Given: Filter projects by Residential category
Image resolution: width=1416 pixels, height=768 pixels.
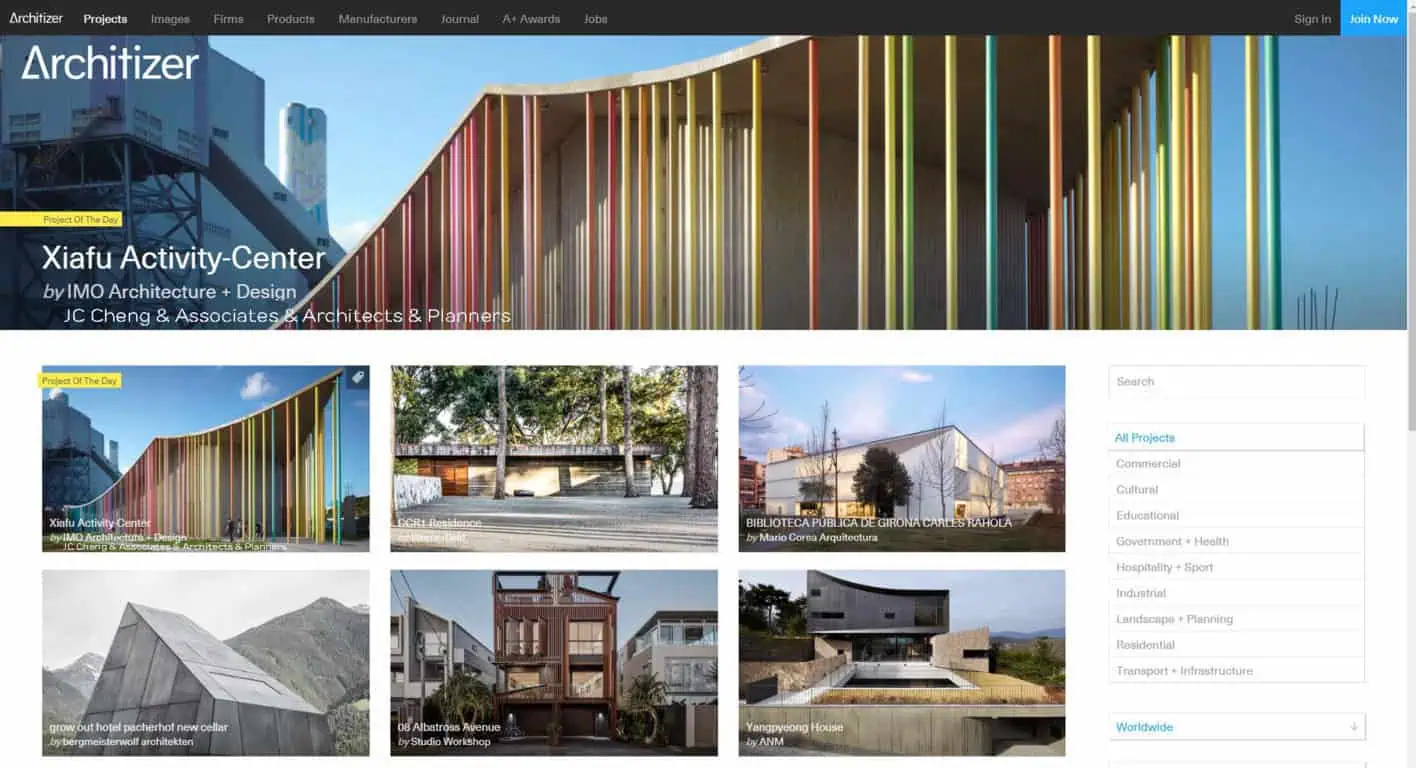Looking at the screenshot, I should 1145,645.
